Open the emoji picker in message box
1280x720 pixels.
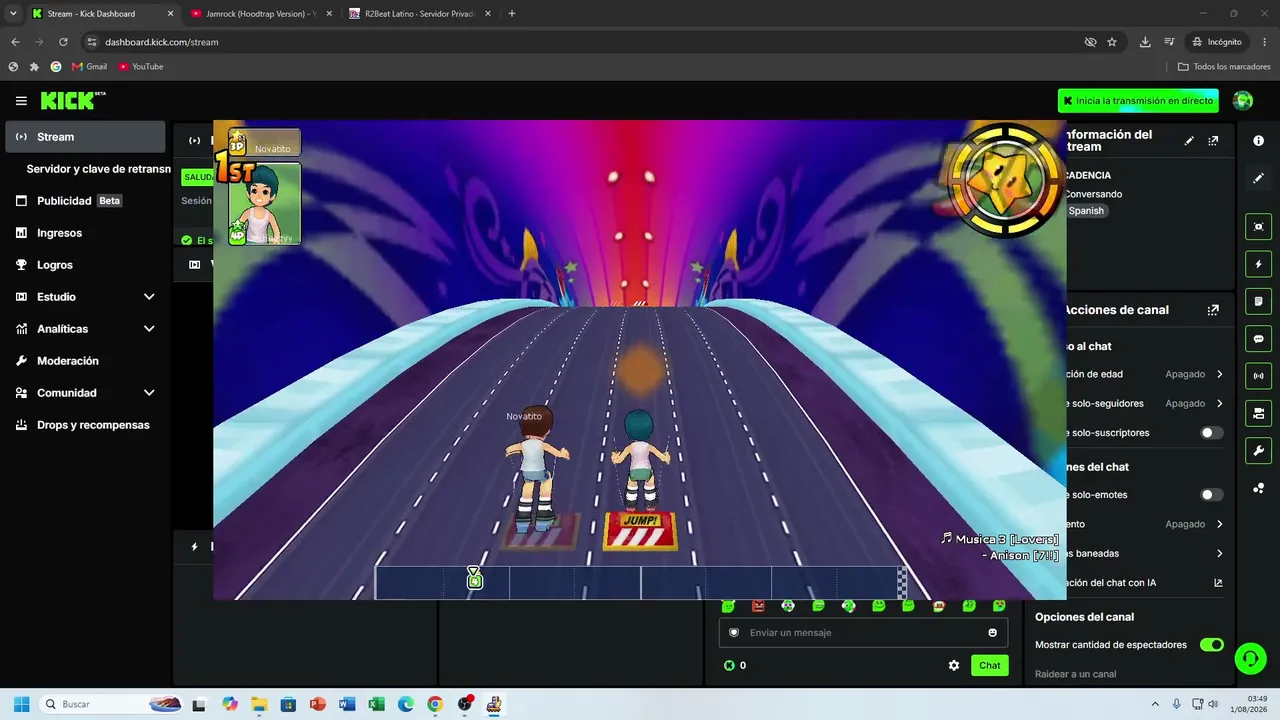992,632
